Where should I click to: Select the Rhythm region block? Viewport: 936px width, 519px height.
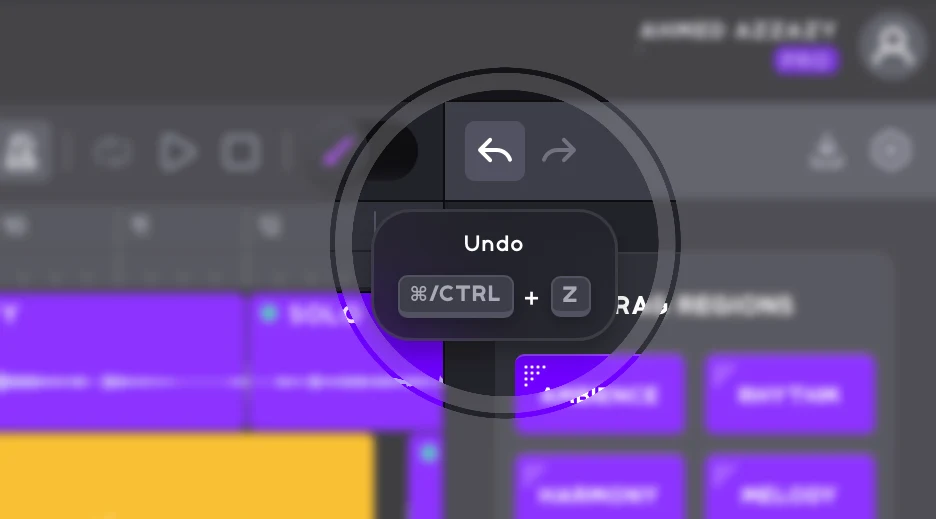pyautogui.click(x=789, y=393)
